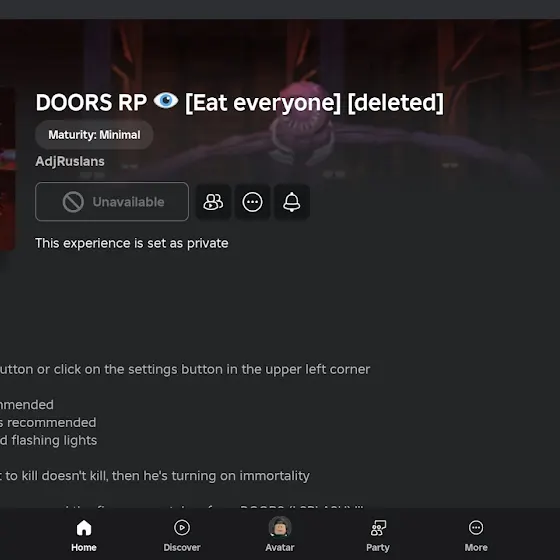Image resolution: width=560 pixels, height=560 pixels.
Task: Tap the Home house icon
Action: coord(84,528)
